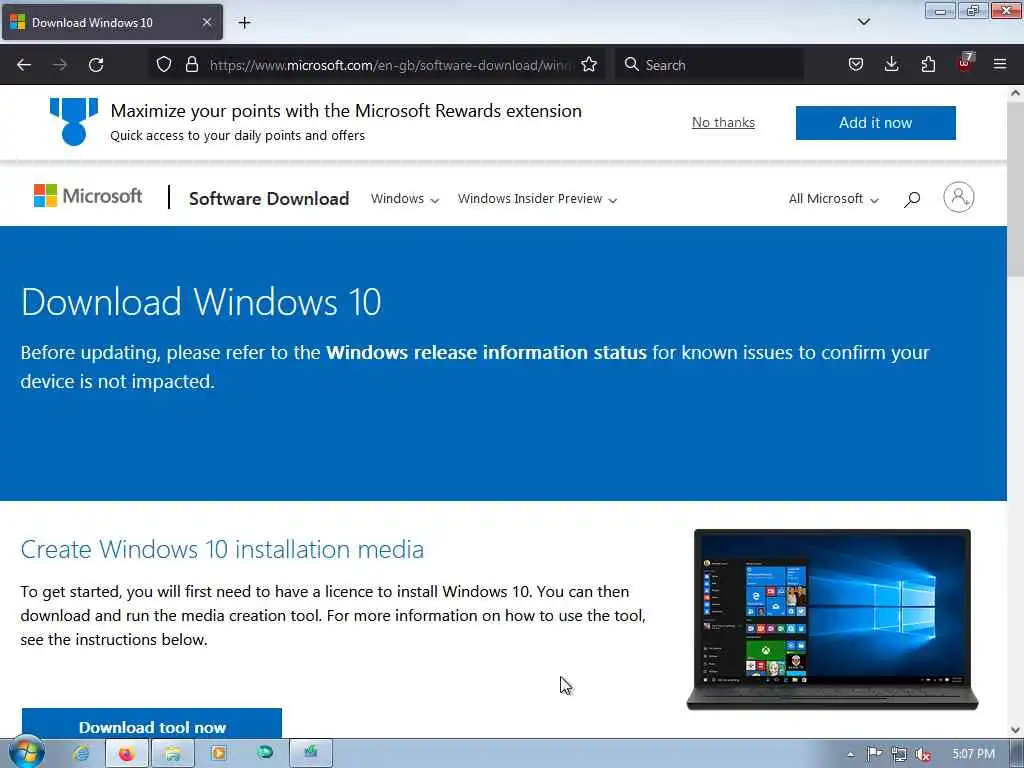Image resolution: width=1024 pixels, height=768 pixels.
Task: Open a new browser tab
Action: coord(244,23)
